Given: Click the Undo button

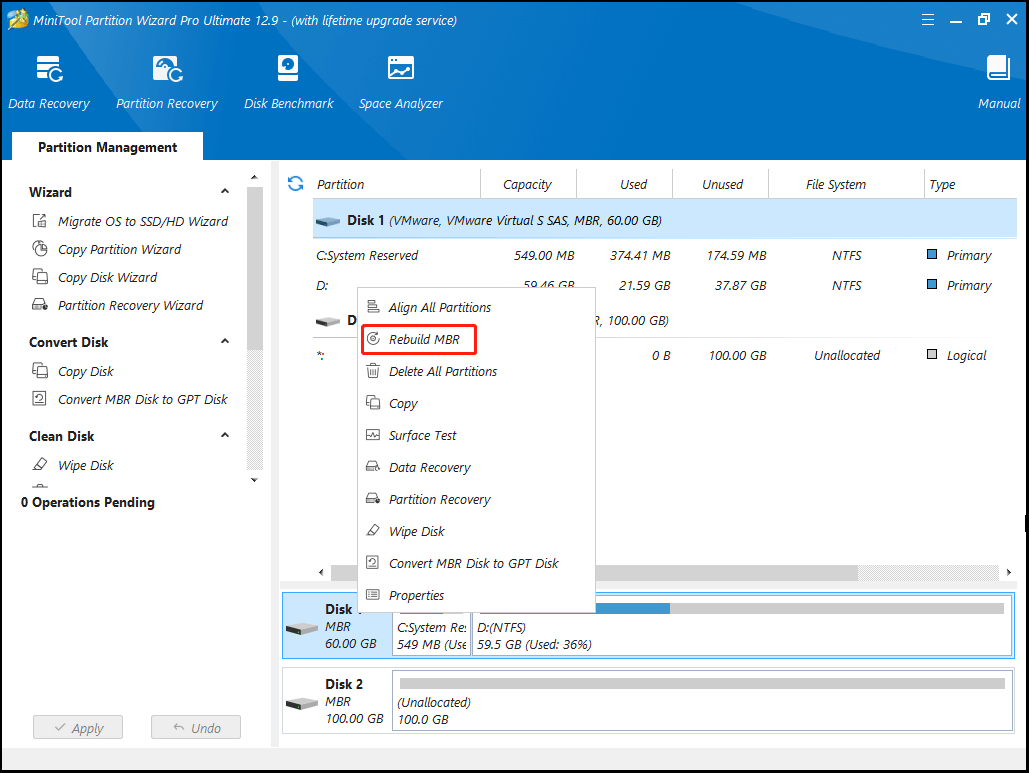Looking at the screenshot, I should tap(196, 727).
